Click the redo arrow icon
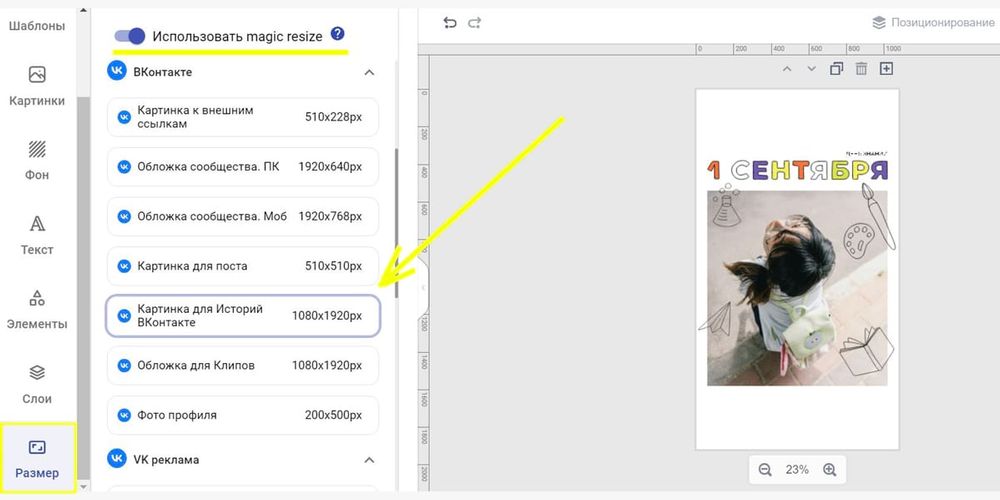1000x500 pixels. tap(475, 22)
